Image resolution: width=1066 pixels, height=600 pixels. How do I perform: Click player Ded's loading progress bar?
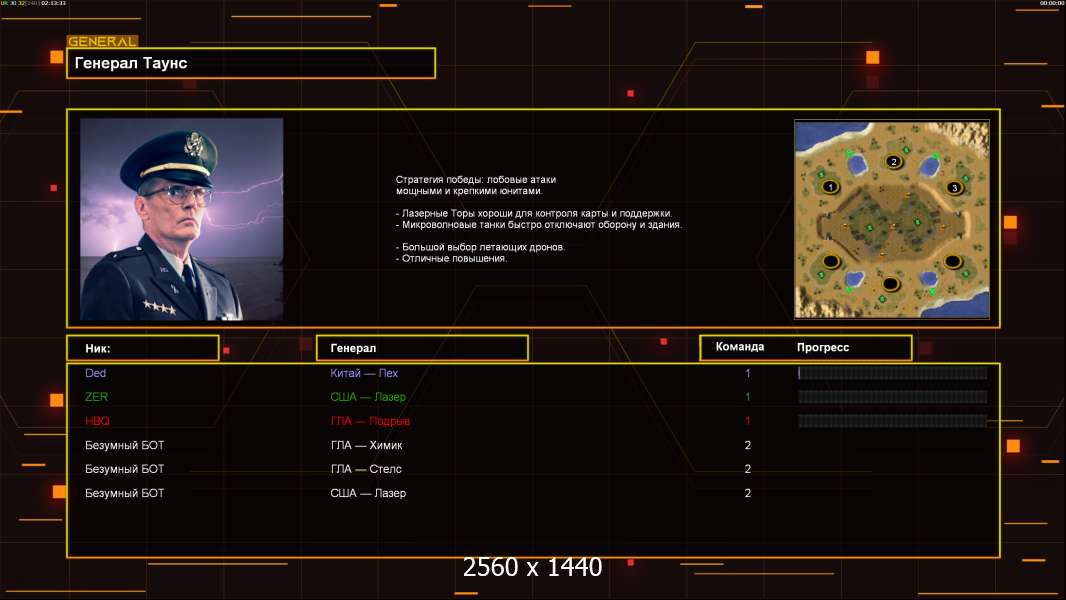tap(892, 373)
